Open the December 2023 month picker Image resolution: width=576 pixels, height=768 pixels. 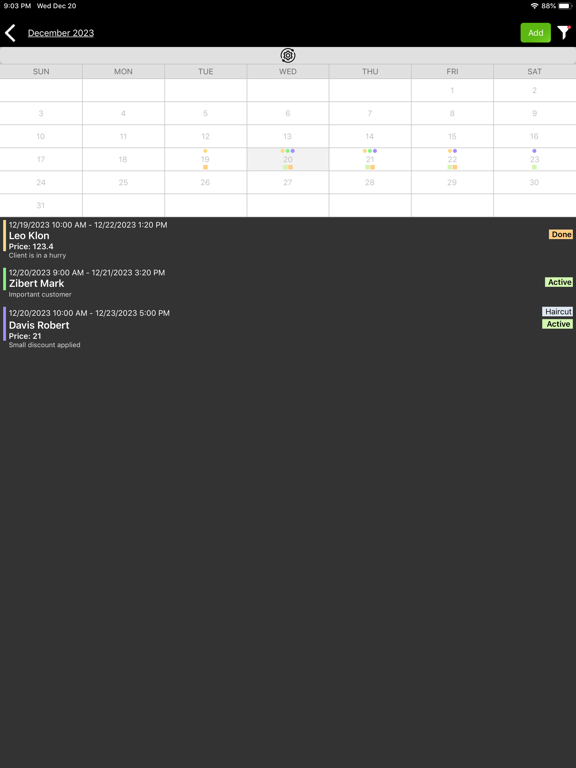61,33
